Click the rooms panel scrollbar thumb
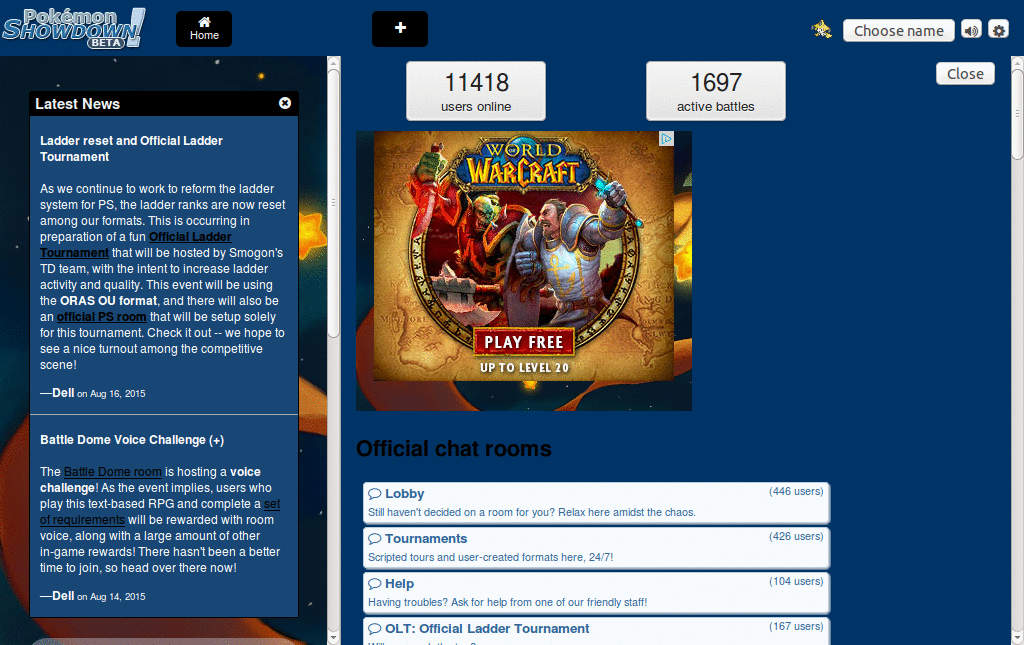The image size is (1024, 645). pos(1017,114)
